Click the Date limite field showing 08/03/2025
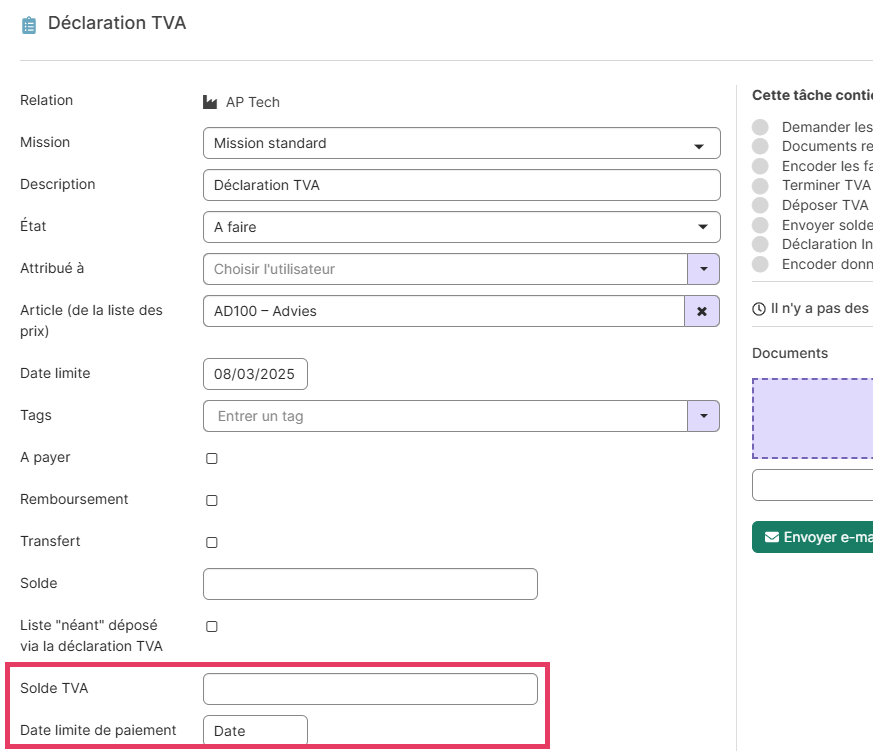 [255, 375]
